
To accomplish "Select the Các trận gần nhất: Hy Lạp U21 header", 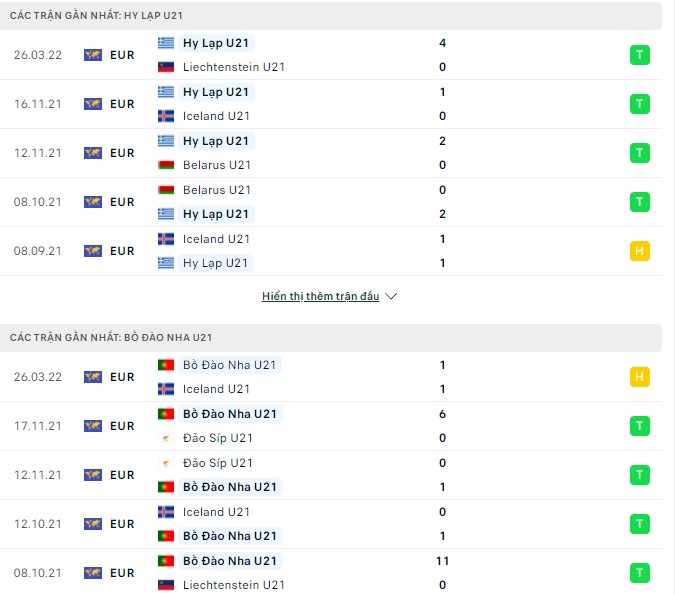I will (96, 16).
